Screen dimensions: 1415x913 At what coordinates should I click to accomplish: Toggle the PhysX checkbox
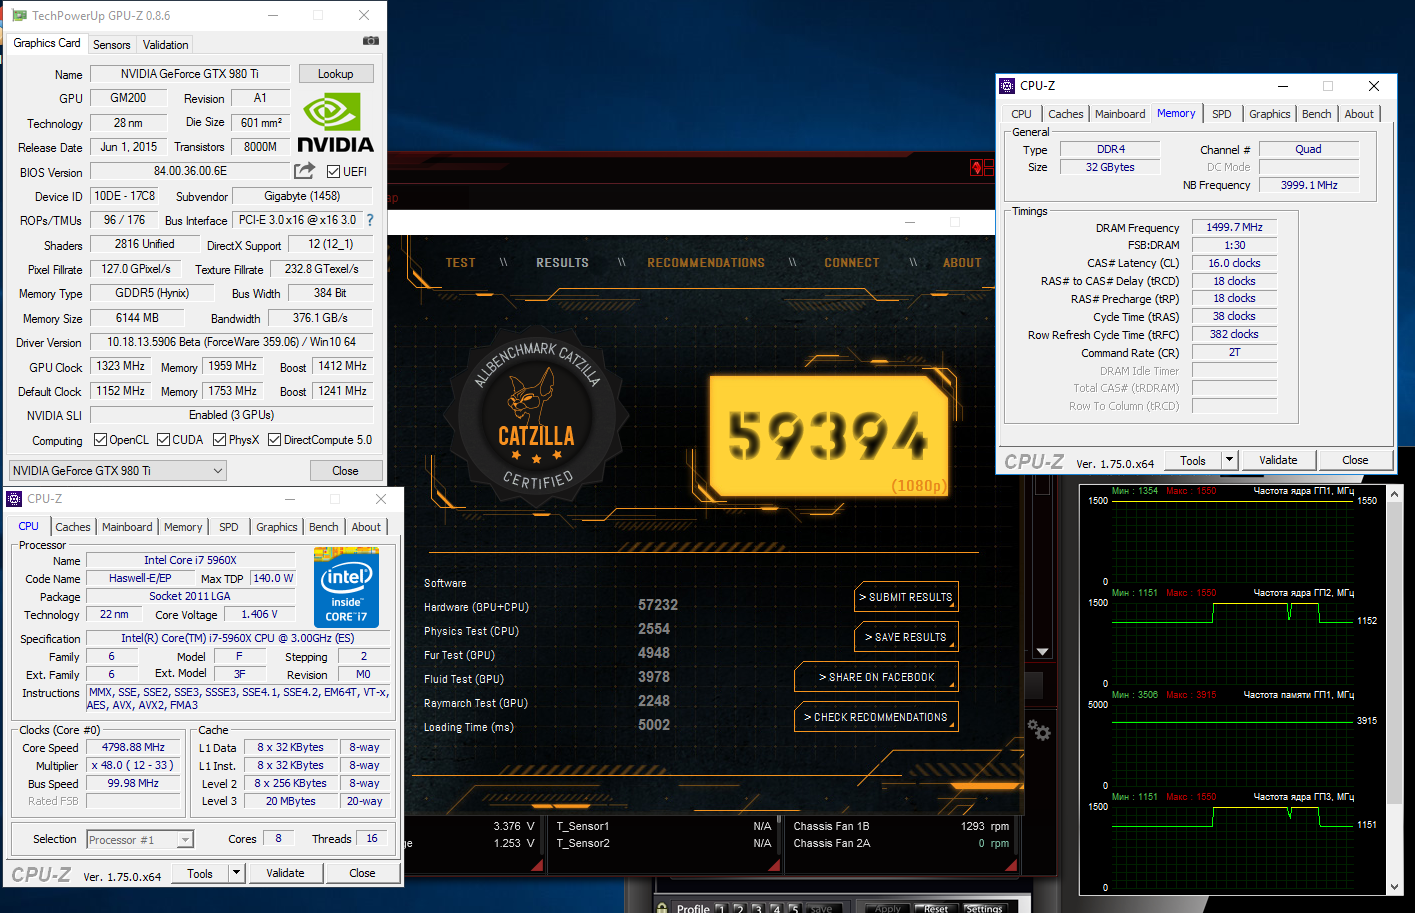(219, 439)
